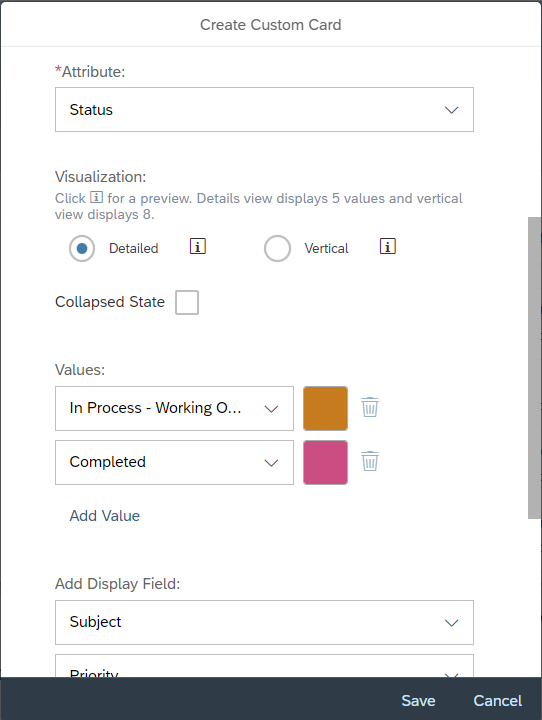
Task: Click the dialog vertical scrollbar
Action: (534, 368)
